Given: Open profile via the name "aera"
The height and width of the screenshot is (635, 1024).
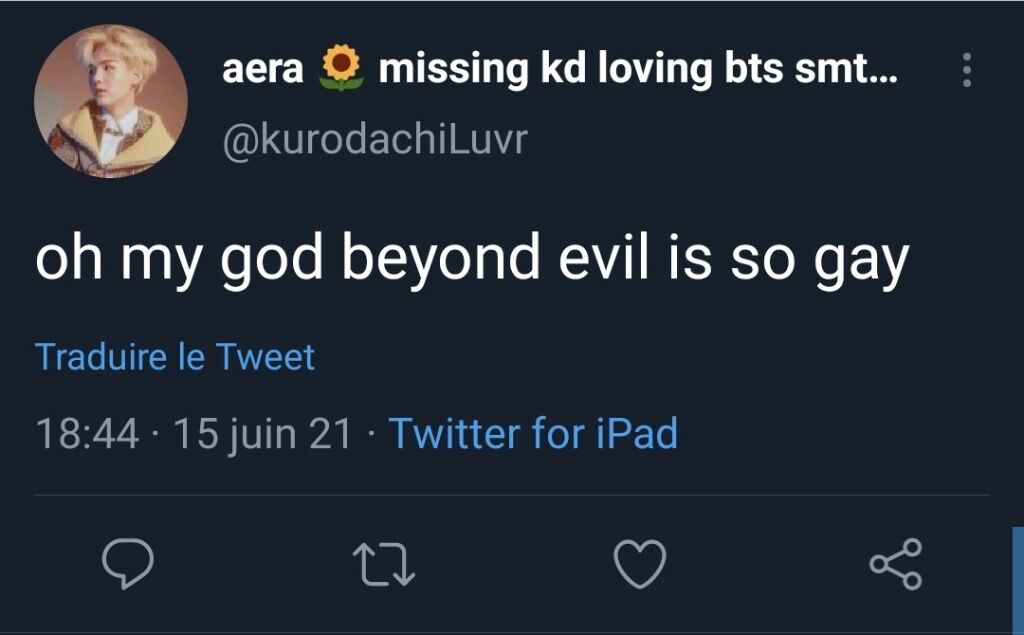Looking at the screenshot, I should [263, 69].
